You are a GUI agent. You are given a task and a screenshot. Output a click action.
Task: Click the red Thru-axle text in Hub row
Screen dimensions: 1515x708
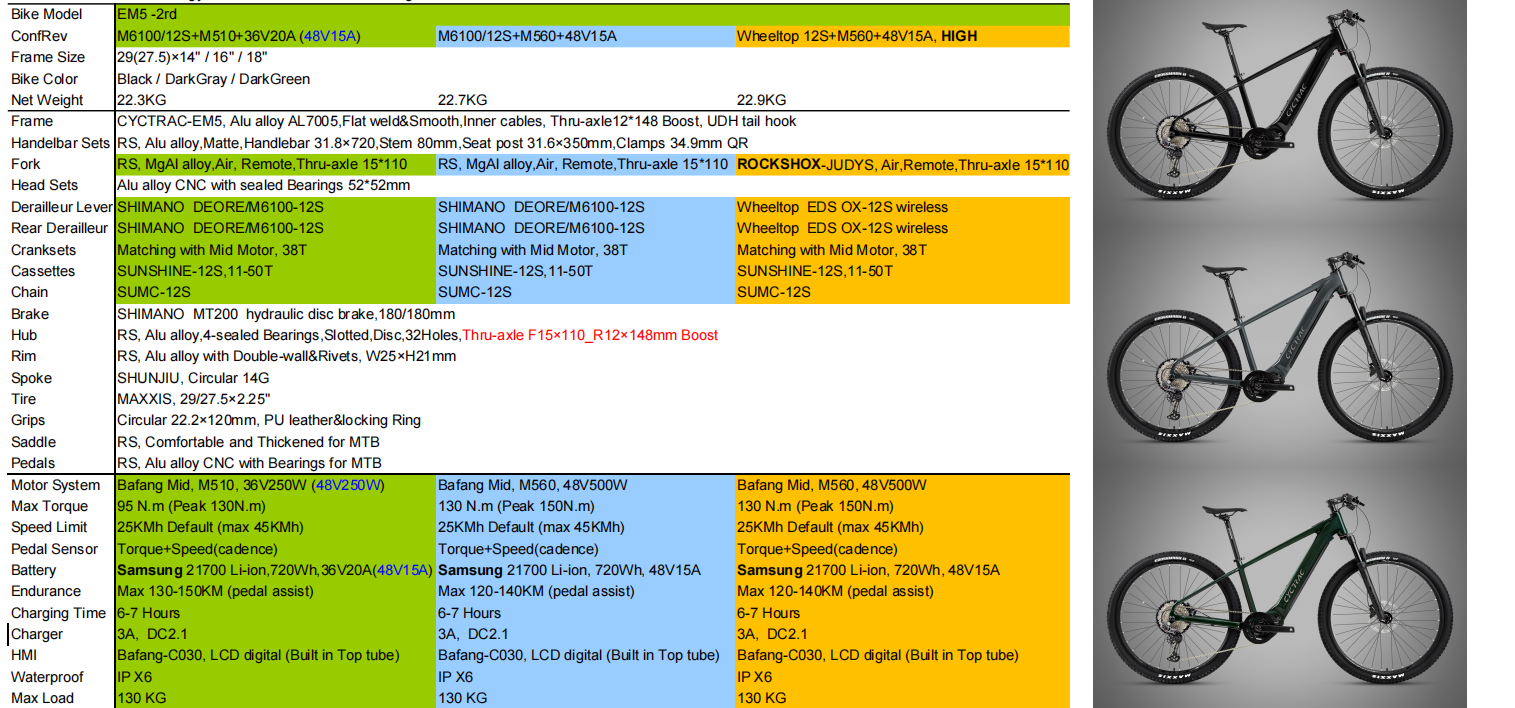tap(590, 335)
